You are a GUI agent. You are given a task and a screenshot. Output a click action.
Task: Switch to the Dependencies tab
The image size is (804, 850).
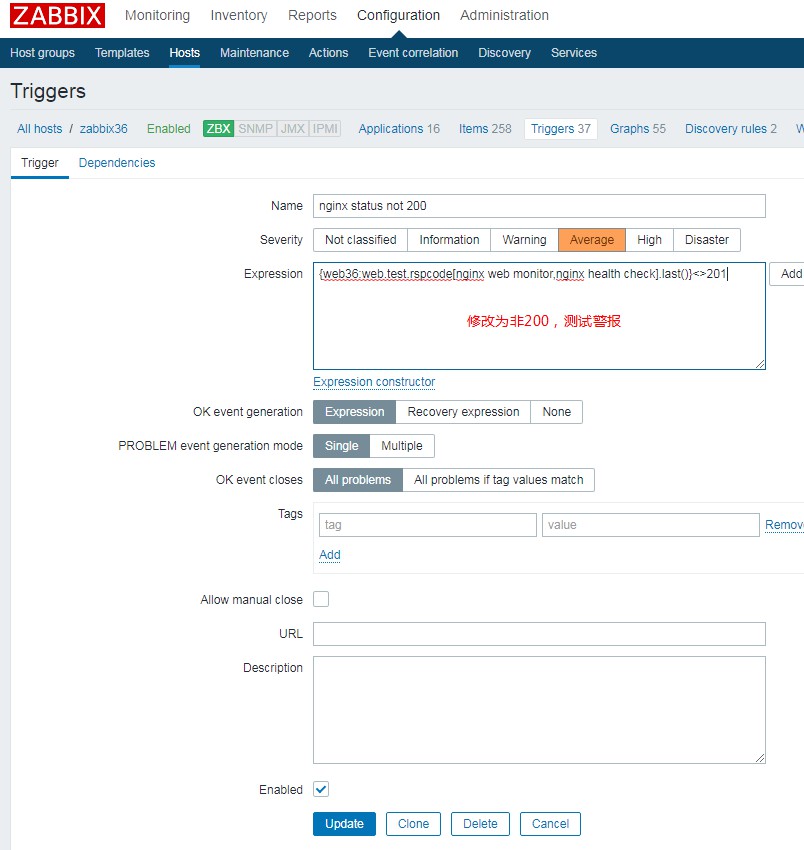(117, 163)
